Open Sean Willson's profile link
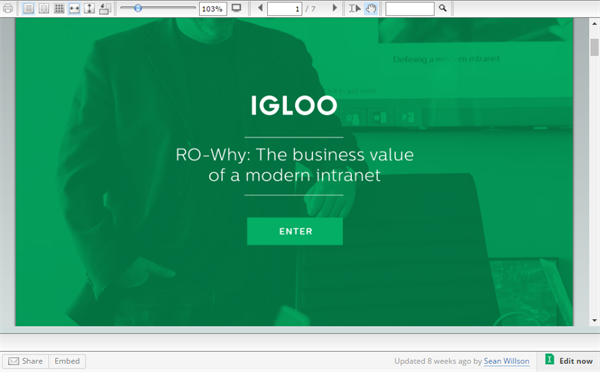 506,361
